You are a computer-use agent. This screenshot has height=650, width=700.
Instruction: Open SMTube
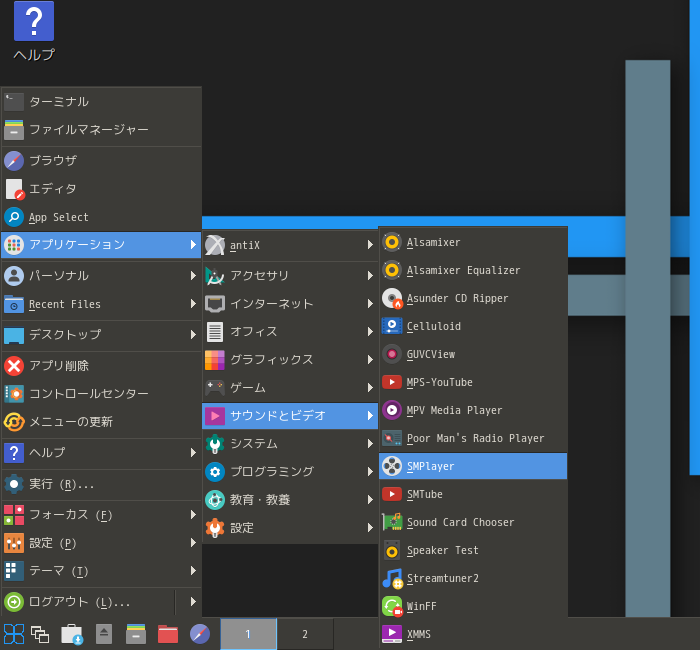(473, 495)
